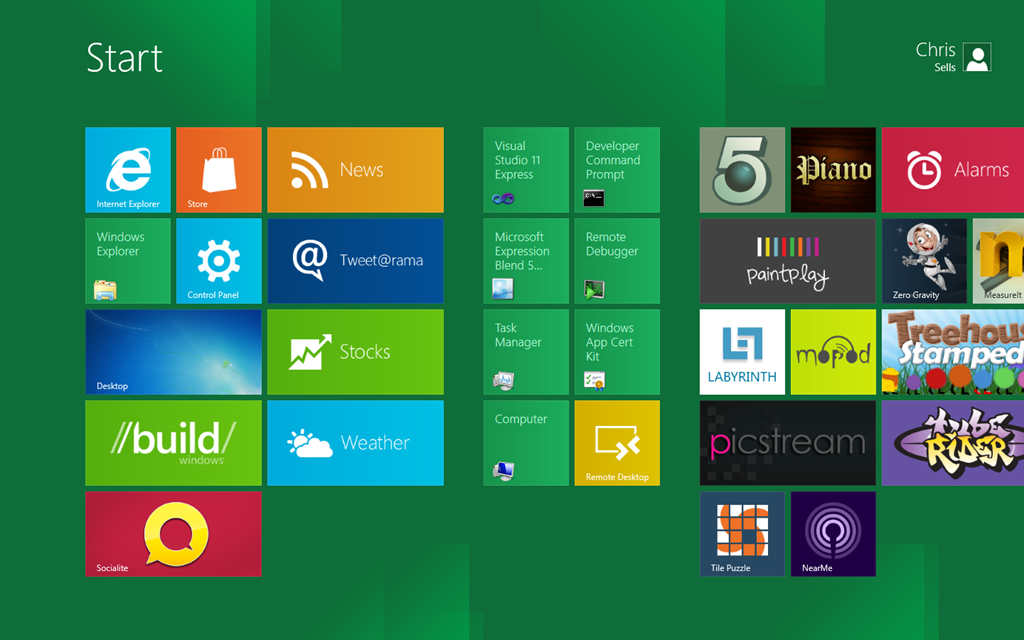Image resolution: width=1024 pixels, height=640 pixels.
Task: Launch the Store tile
Action: point(219,170)
